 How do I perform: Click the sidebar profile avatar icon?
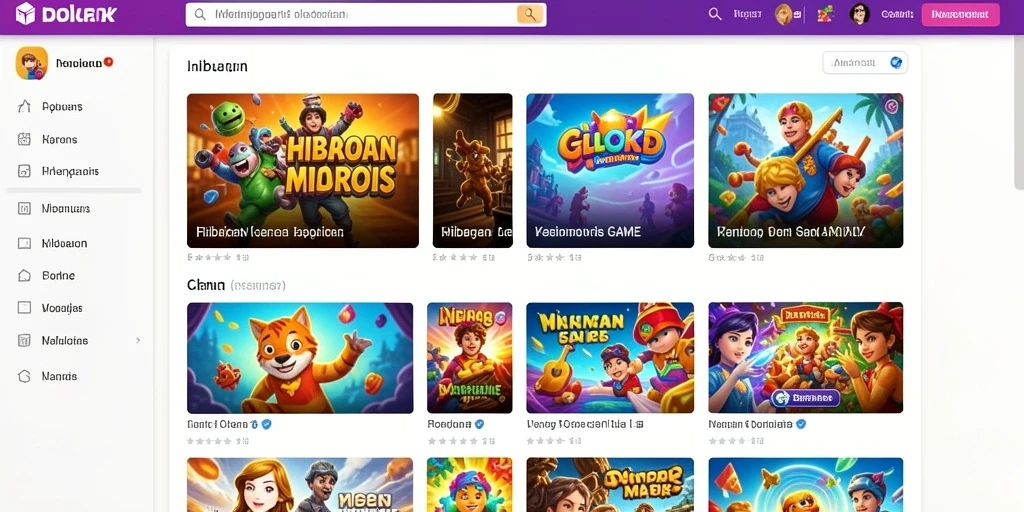pyautogui.click(x=31, y=63)
